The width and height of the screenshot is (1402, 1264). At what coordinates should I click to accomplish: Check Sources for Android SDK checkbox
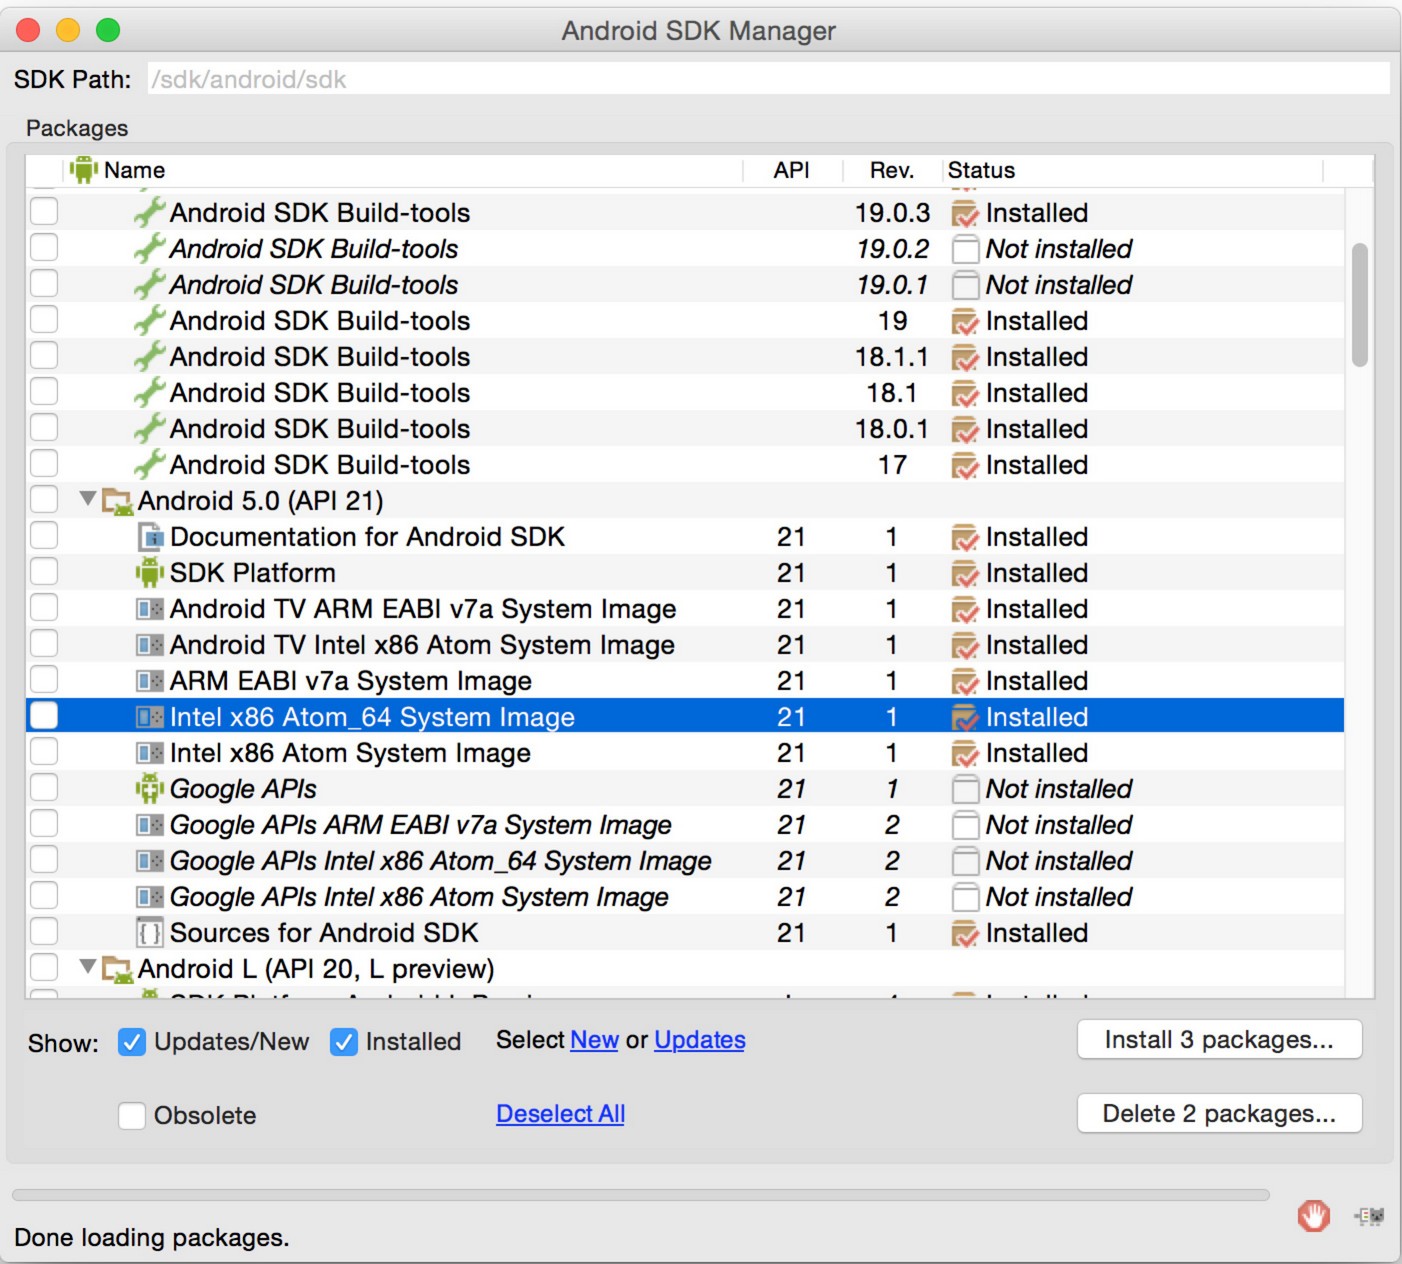click(44, 931)
